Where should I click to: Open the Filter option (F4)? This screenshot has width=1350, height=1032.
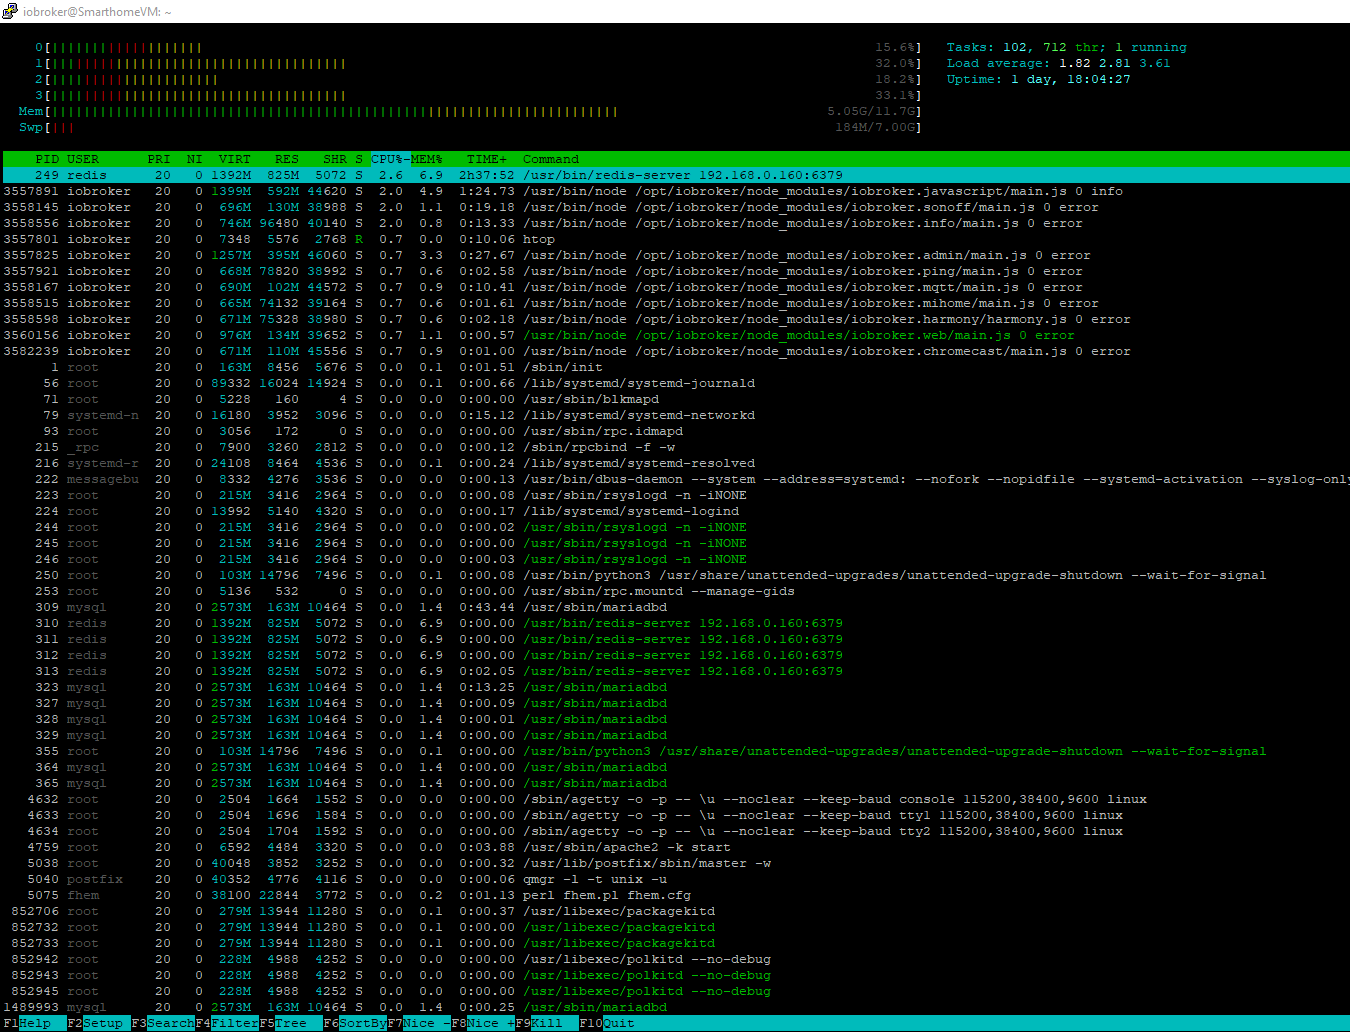click(x=227, y=1023)
